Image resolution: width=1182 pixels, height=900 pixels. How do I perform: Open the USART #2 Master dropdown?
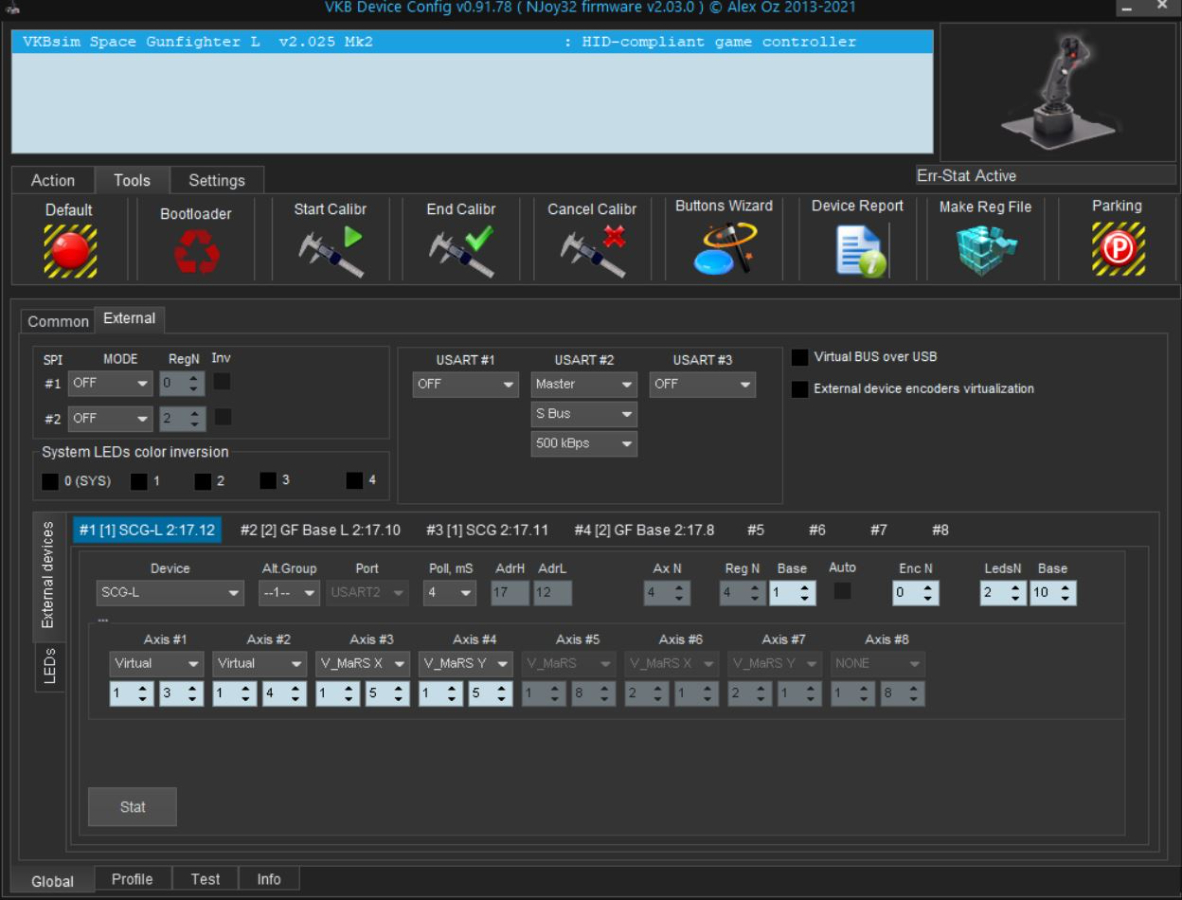[x=584, y=384]
